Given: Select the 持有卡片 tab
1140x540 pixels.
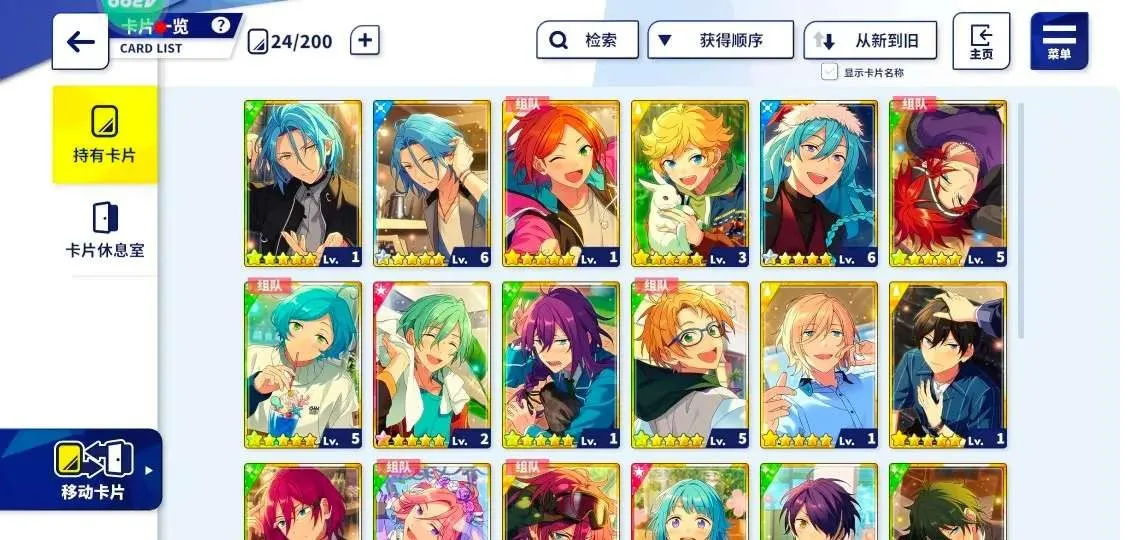Looking at the screenshot, I should (105, 134).
